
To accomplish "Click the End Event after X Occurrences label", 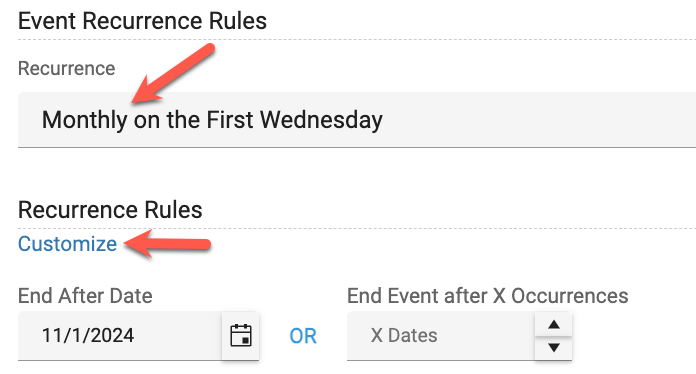I will coord(487,295).
